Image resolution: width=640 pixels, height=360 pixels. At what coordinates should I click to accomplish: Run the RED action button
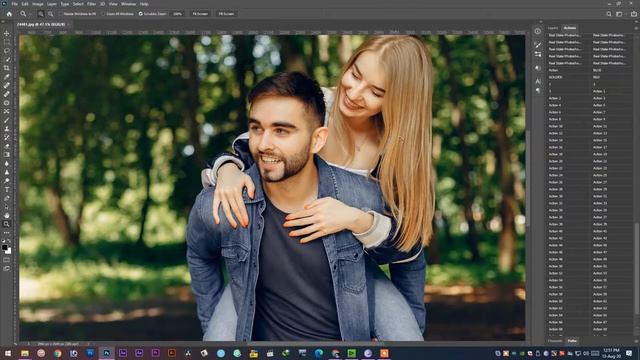point(612,77)
